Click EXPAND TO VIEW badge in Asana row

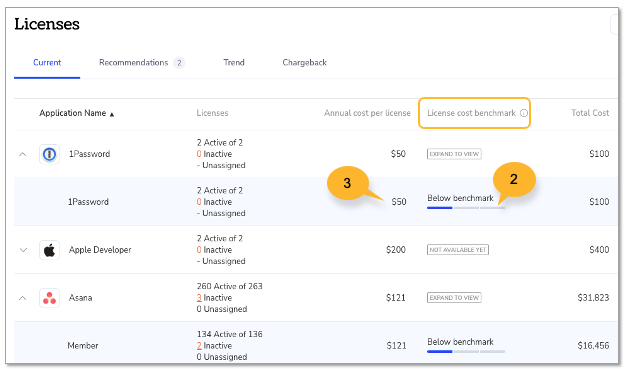pyautogui.click(x=454, y=298)
